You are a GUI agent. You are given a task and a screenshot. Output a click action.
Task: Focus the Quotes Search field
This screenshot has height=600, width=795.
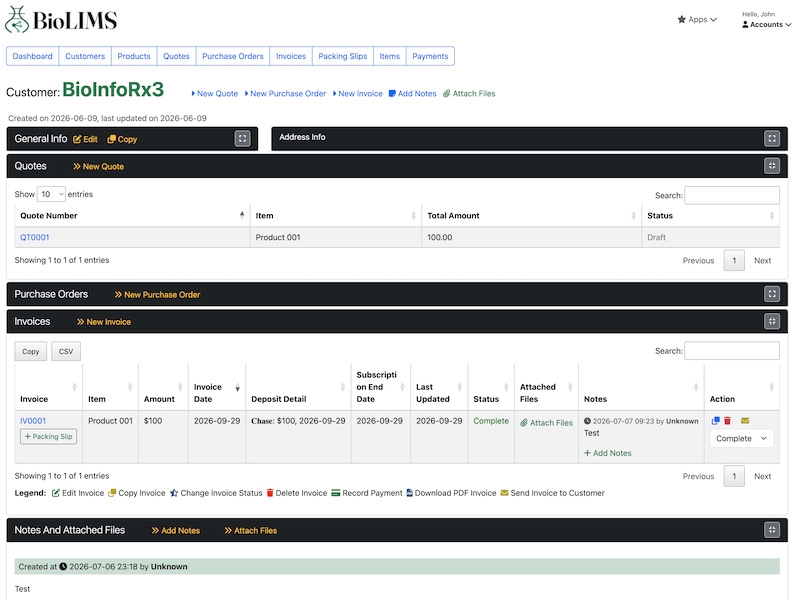click(x=732, y=195)
